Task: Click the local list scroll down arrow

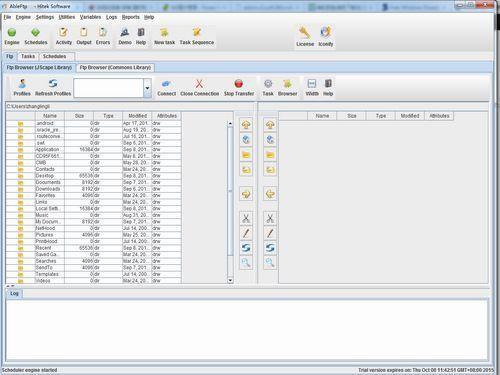Action: click(230, 280)
